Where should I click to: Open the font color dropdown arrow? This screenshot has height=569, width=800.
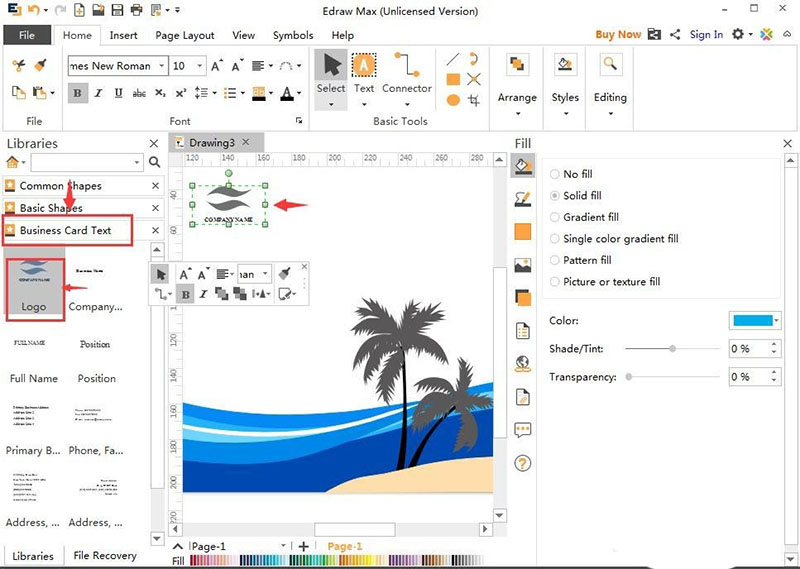tap(299, 93)
